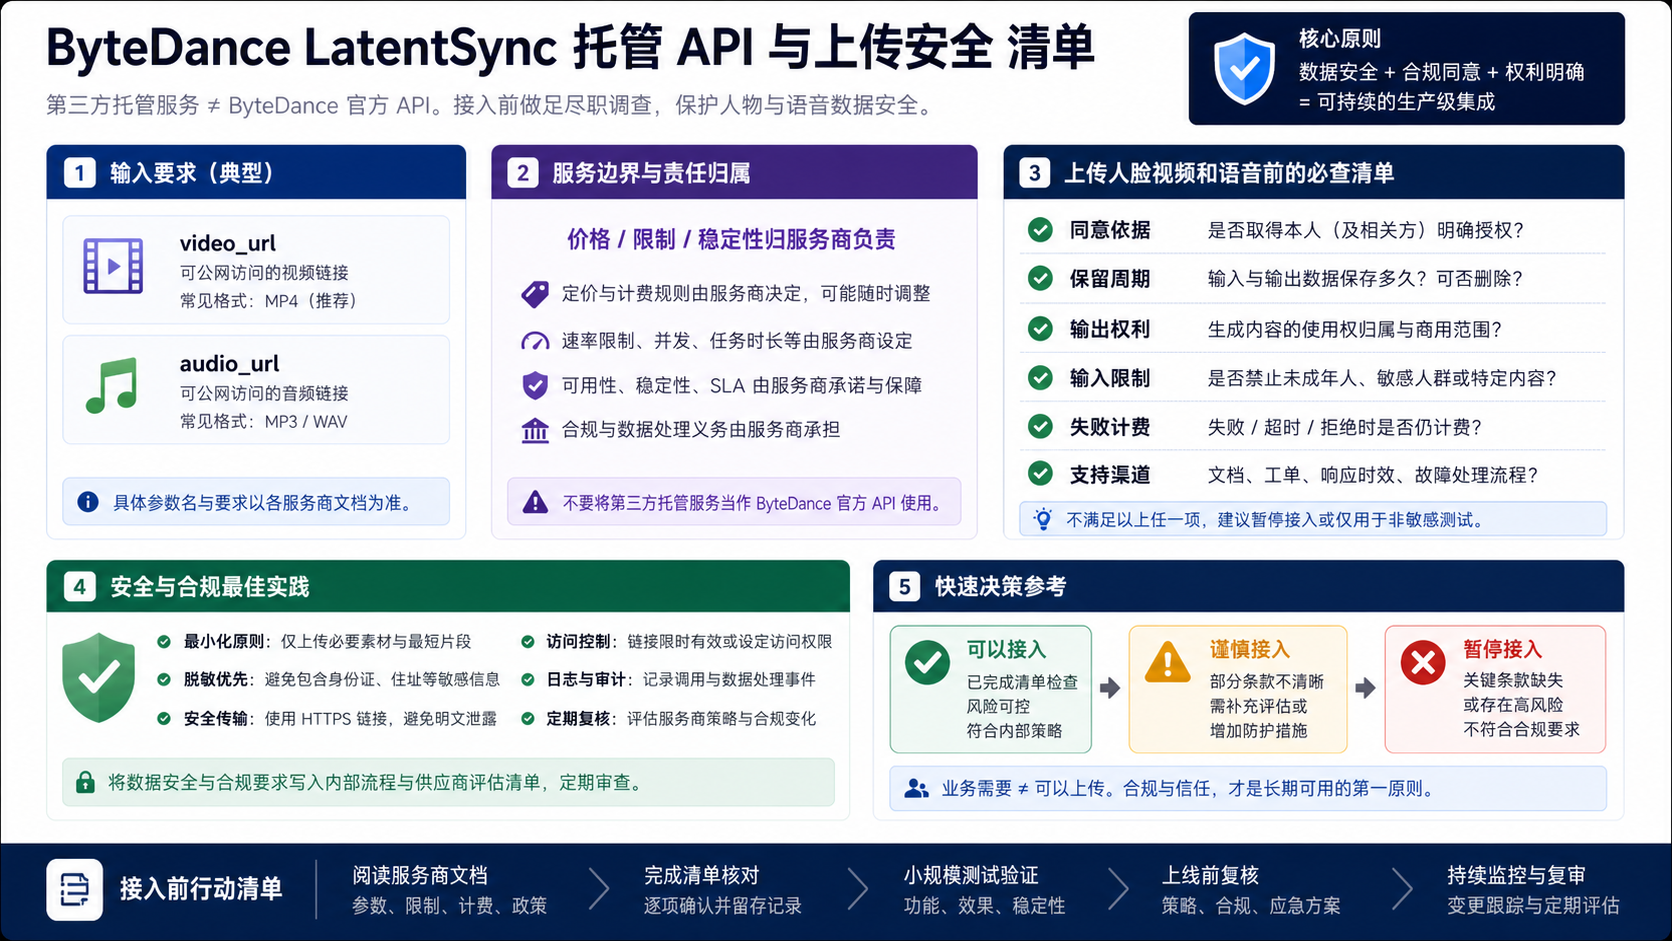
Task: Click the chevron after 完成清单核对 step
Action: click(858, 888)
